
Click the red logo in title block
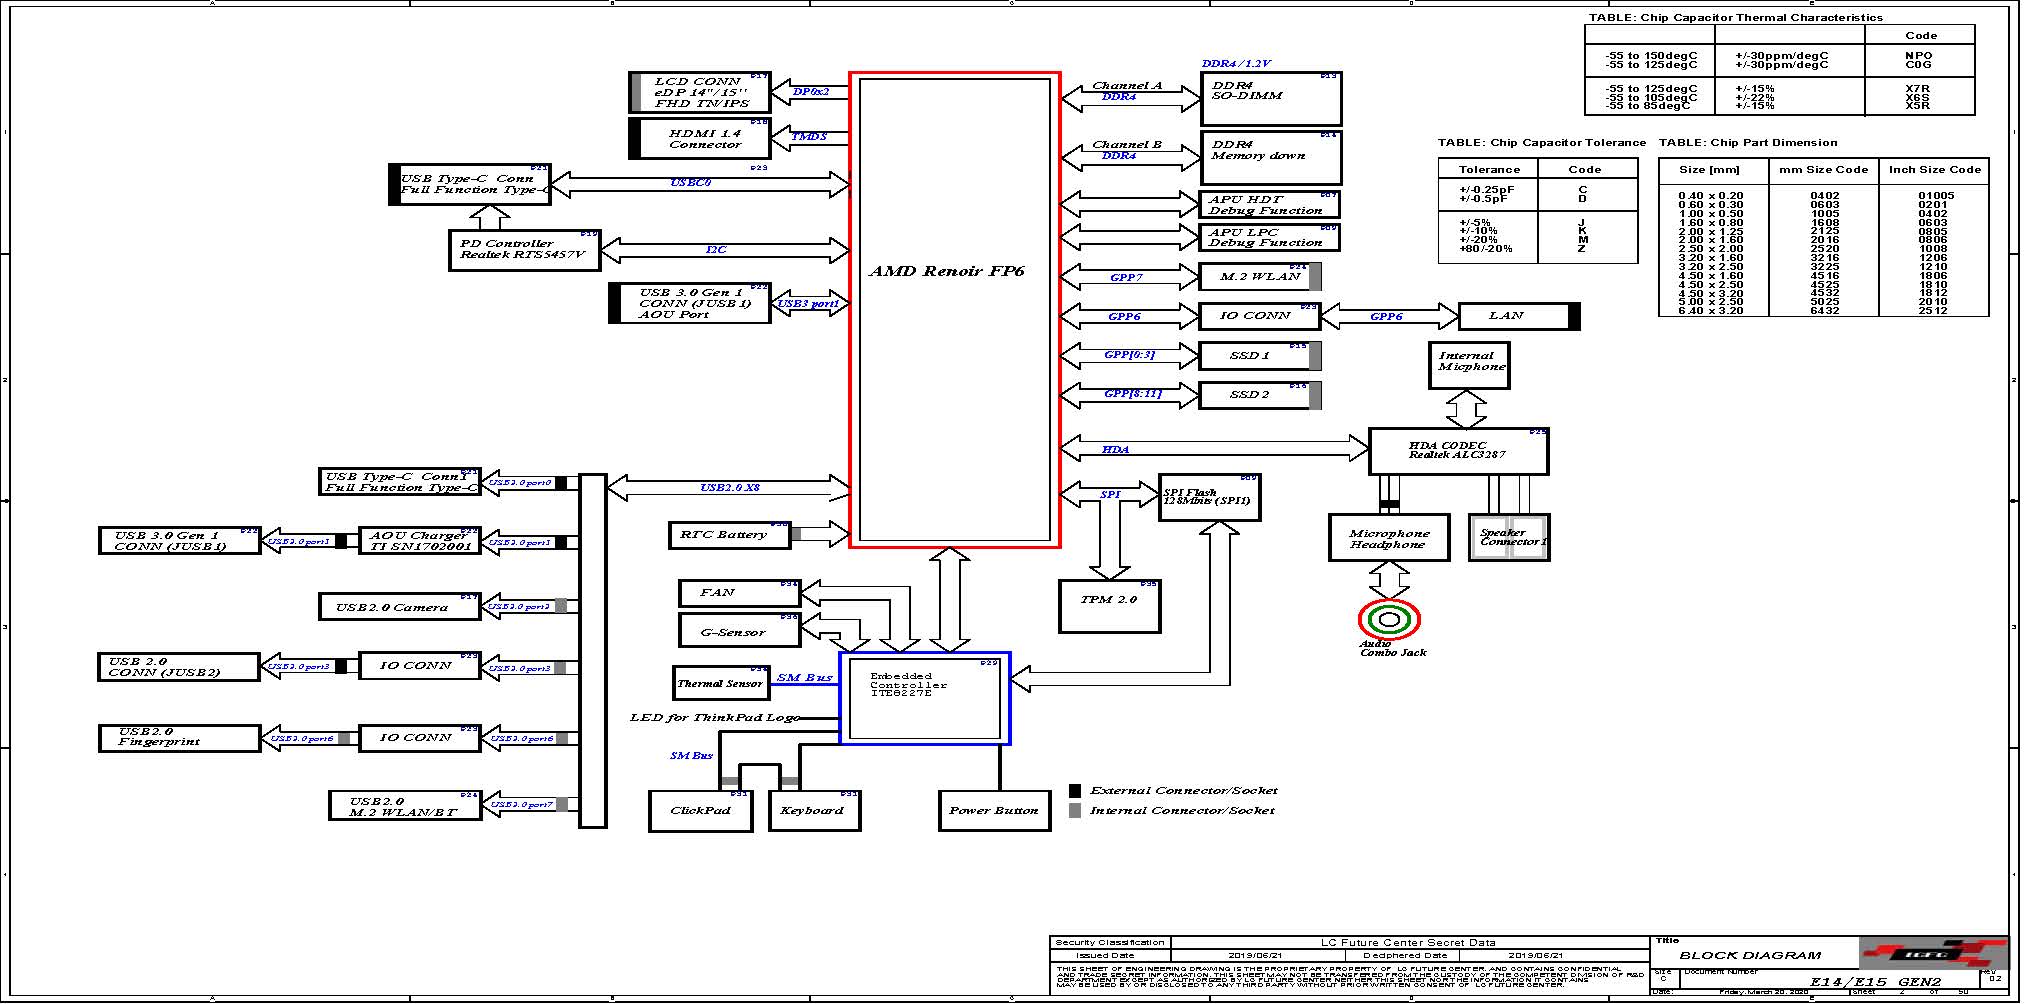click(1932, 953)
